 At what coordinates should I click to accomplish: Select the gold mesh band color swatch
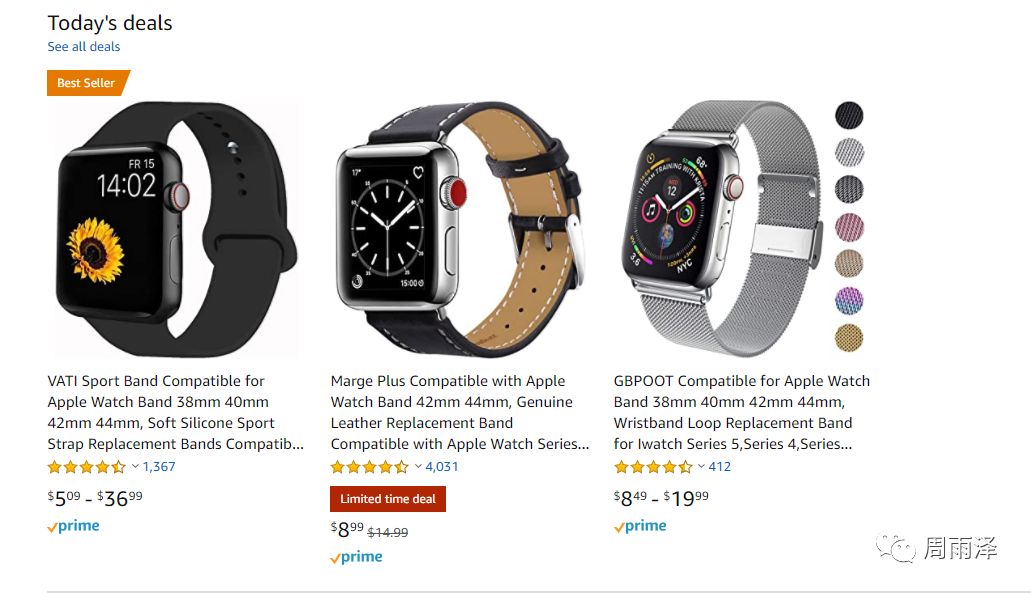pos(849,338)
